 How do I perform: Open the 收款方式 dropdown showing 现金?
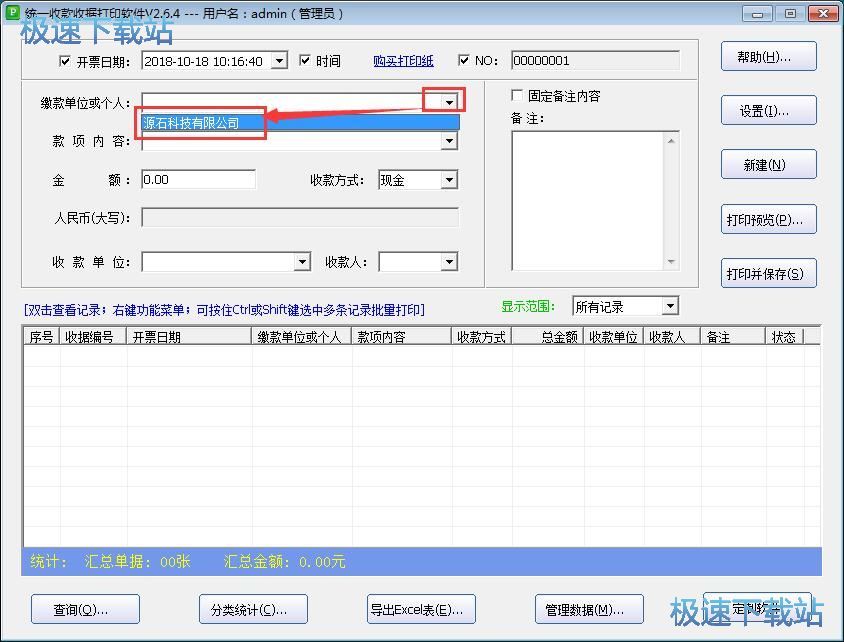tap(449, 180)
